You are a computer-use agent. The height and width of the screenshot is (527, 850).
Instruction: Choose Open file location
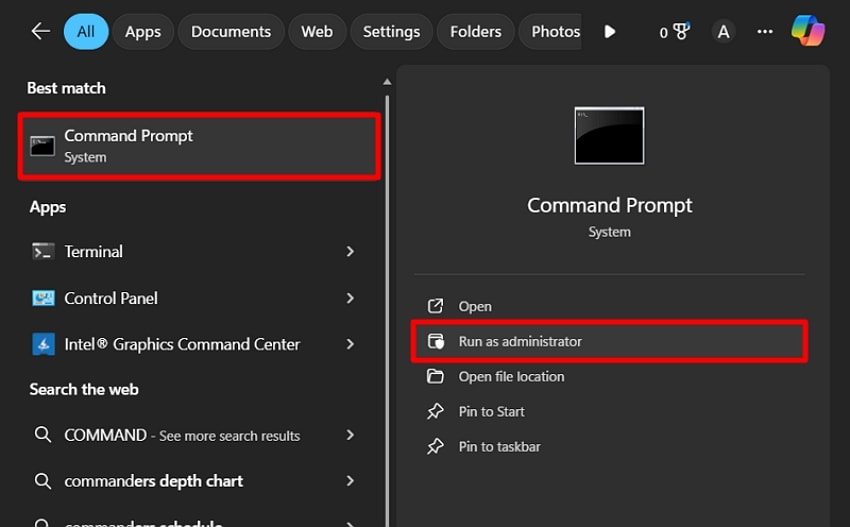click(609, 376)
